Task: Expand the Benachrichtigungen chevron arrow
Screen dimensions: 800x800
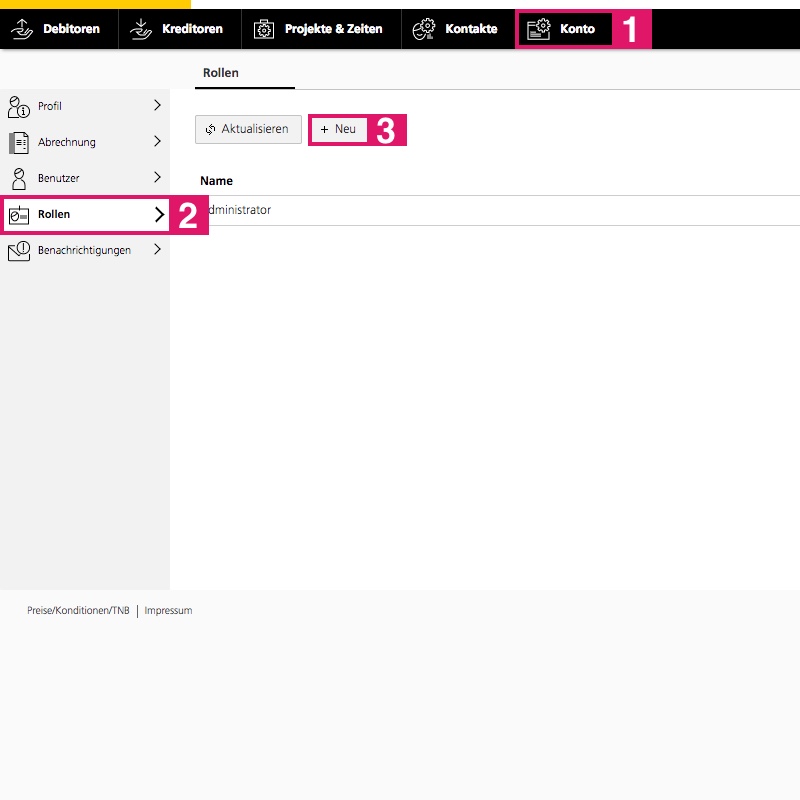Action: 157,250
